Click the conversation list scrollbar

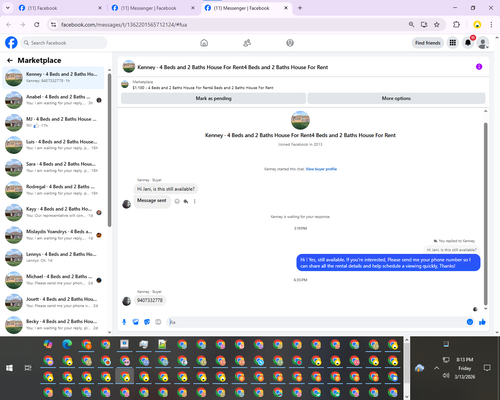click(x=109, y=150)
